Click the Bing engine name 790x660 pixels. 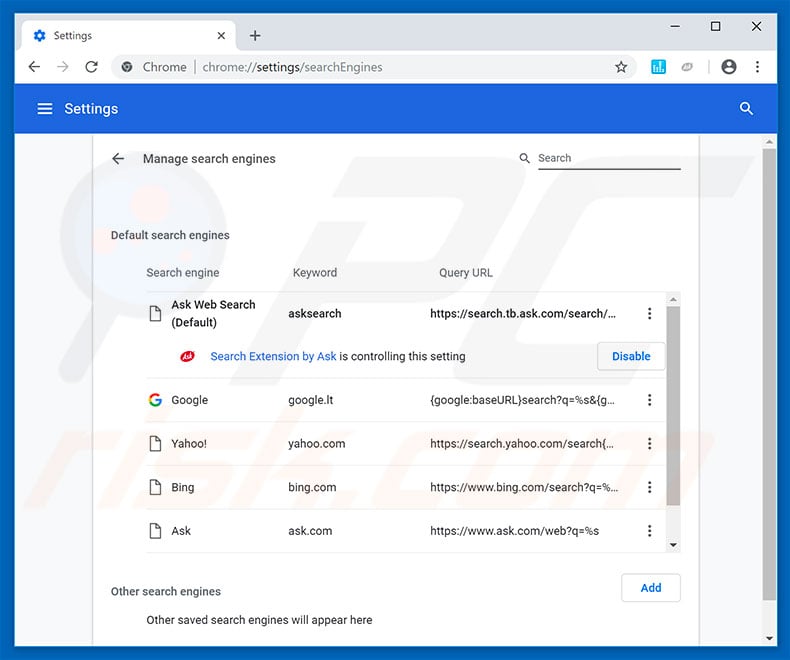[x=182, y=487]
